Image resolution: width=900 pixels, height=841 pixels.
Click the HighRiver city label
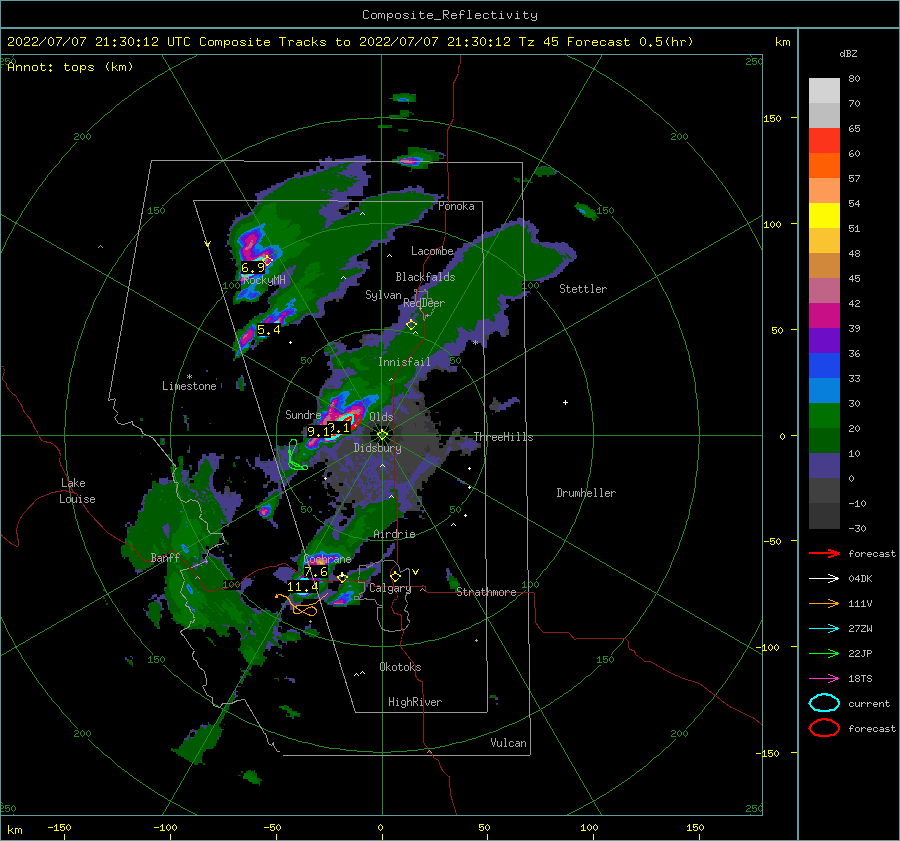pos(415,702)
